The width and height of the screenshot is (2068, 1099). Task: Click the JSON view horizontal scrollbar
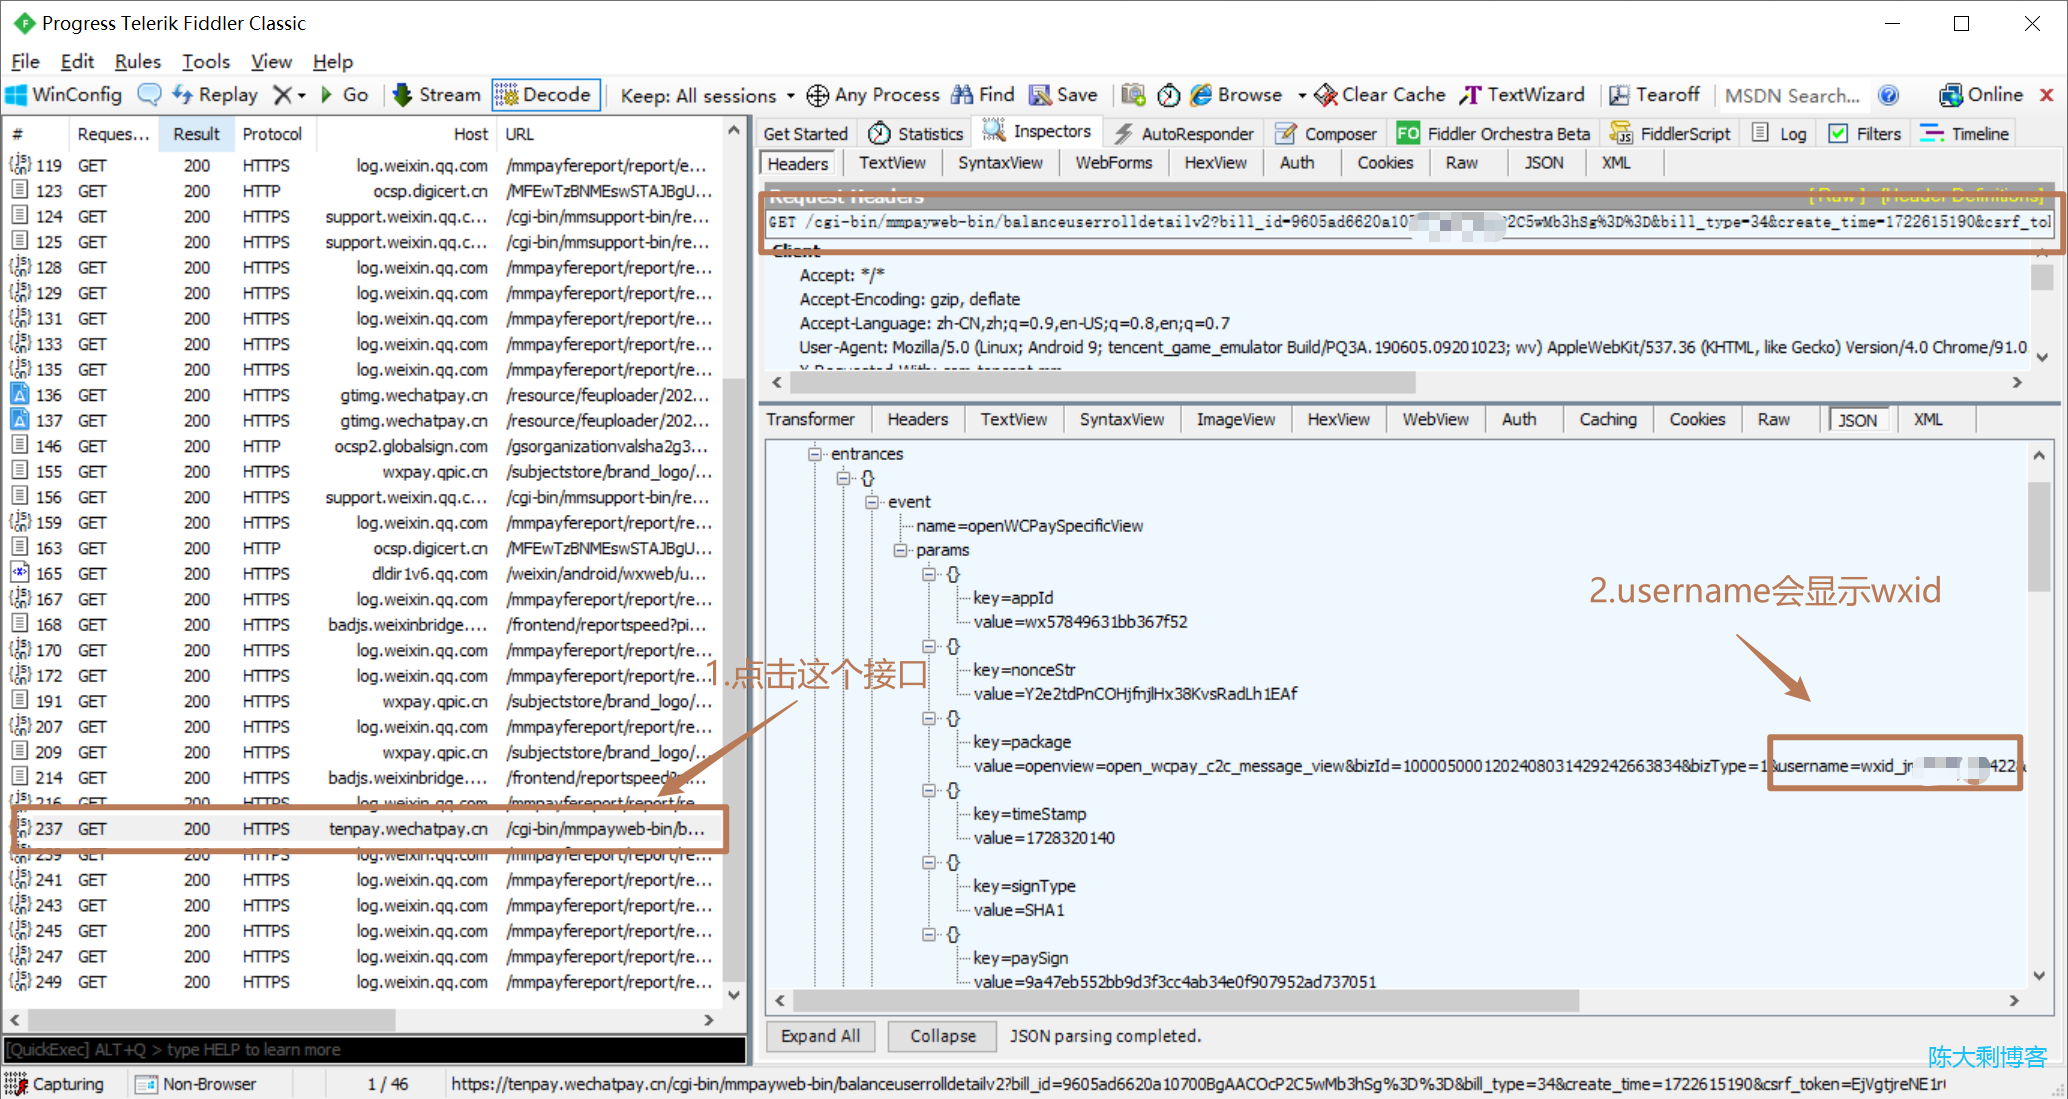click(1186, 1000)
